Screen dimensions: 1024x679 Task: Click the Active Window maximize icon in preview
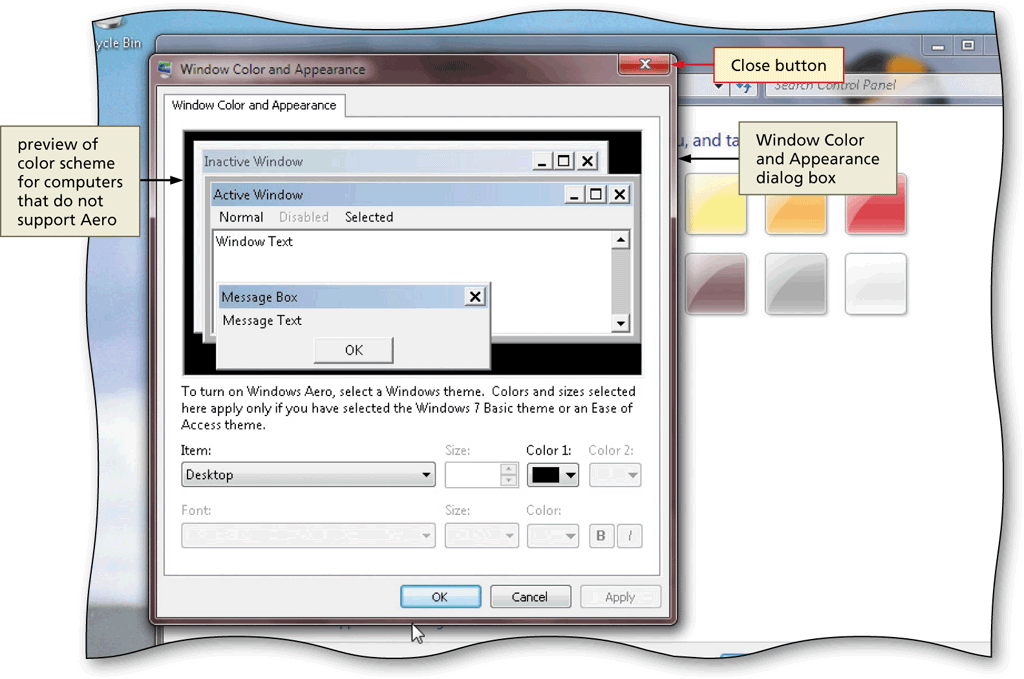(x=596, y=194)
